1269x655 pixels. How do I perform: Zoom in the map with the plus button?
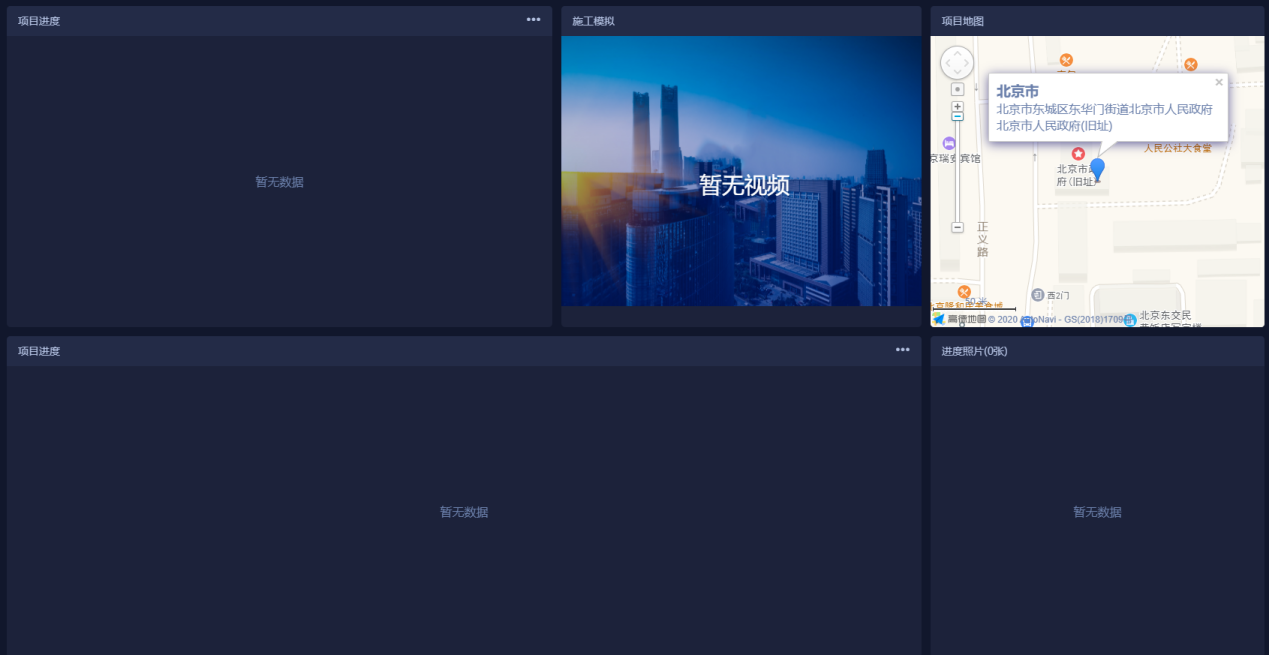pyautogui.click(x=957, y=106)
